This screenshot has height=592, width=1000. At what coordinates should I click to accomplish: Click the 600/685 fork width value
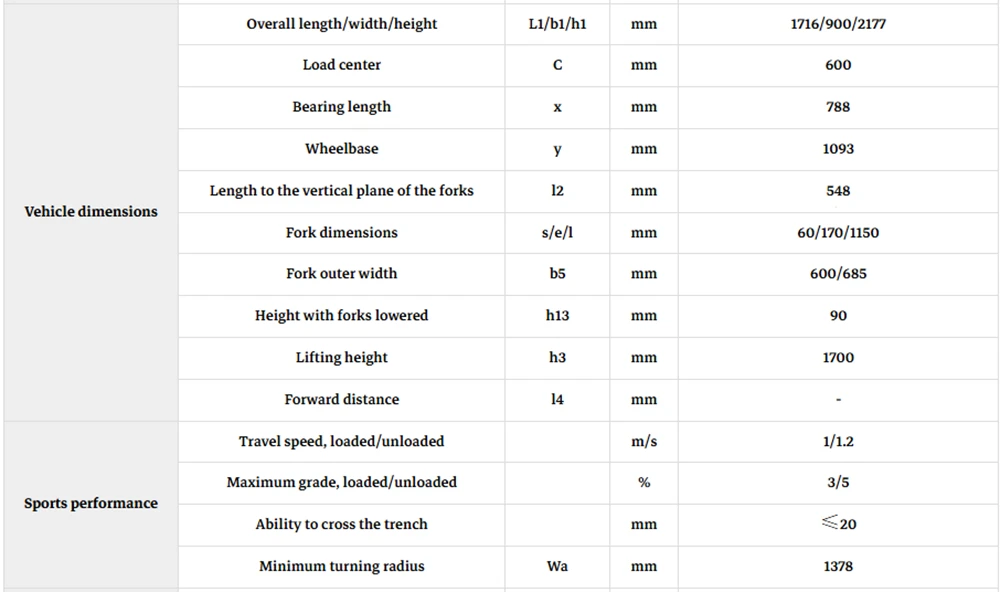point(838,274)
